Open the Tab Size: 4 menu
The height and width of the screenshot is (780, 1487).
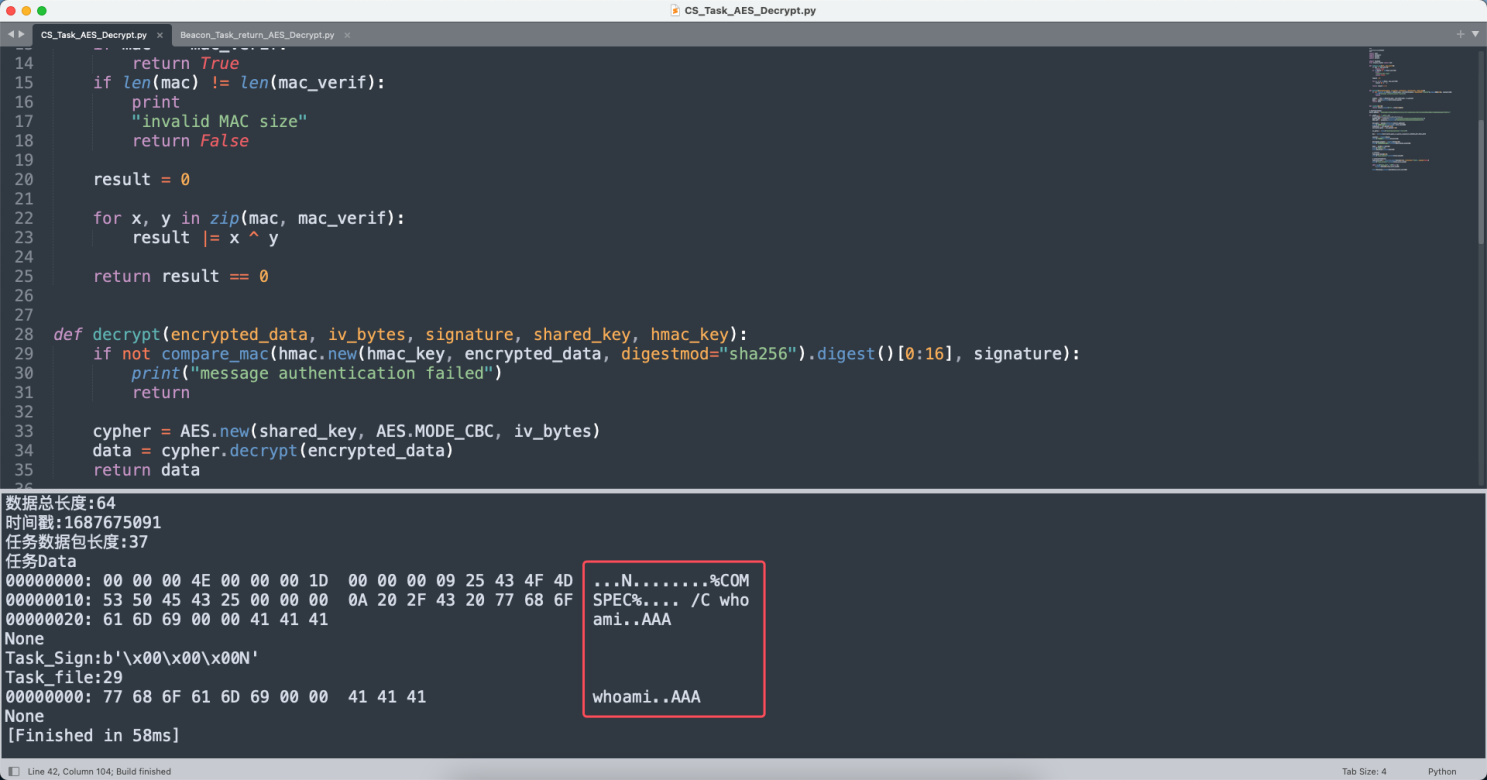pyautogui.click(x=1364, y=771)
